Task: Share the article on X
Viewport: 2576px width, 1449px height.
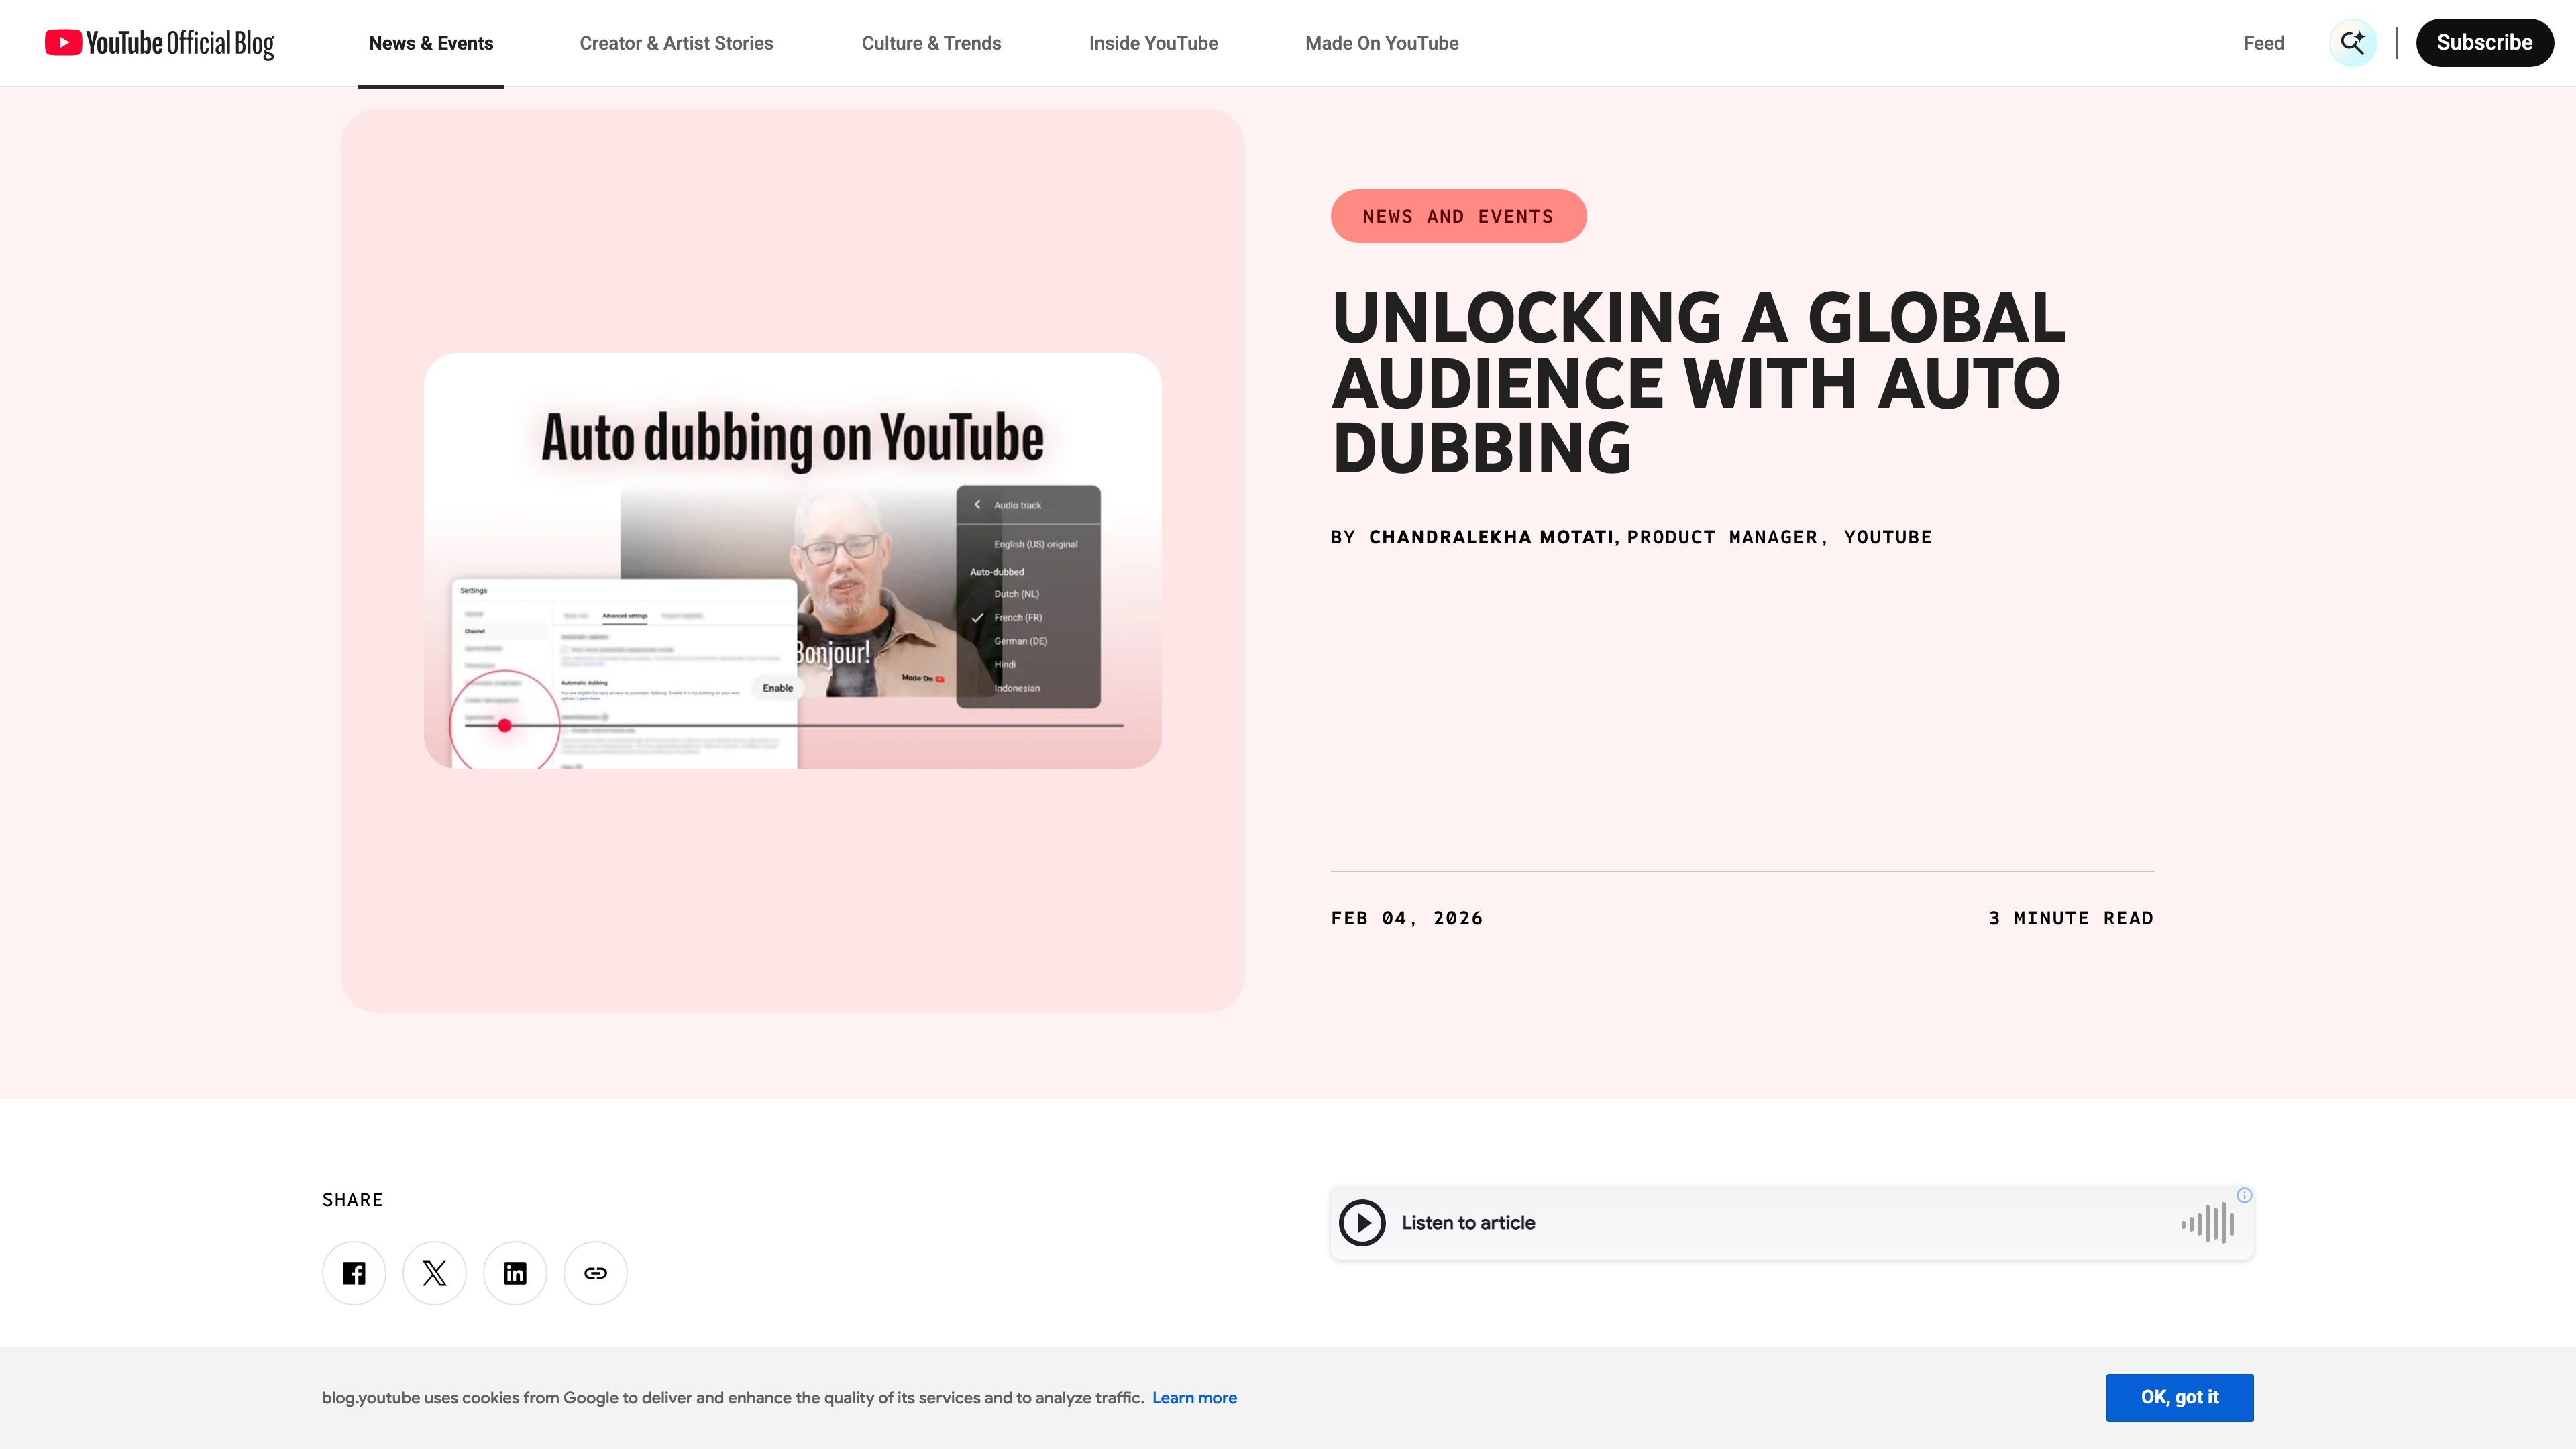Action: 434,1272
